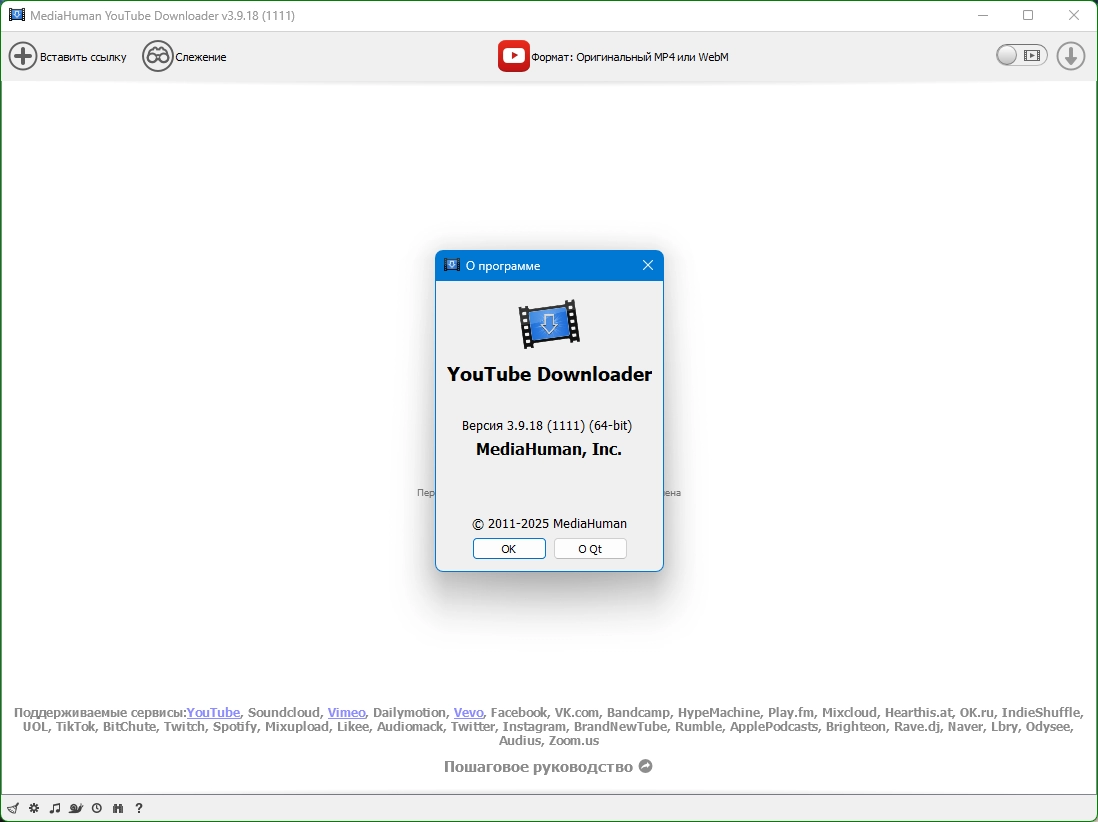The height and width of the screenshot is (822, 1098).
Task: Click the app icon in main title bar
Action: tap(17, 15)
